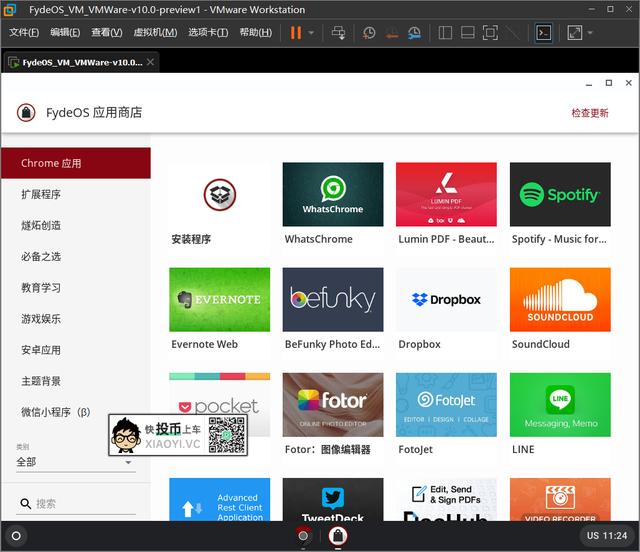Open the Spotify app thumbnail

560,194
